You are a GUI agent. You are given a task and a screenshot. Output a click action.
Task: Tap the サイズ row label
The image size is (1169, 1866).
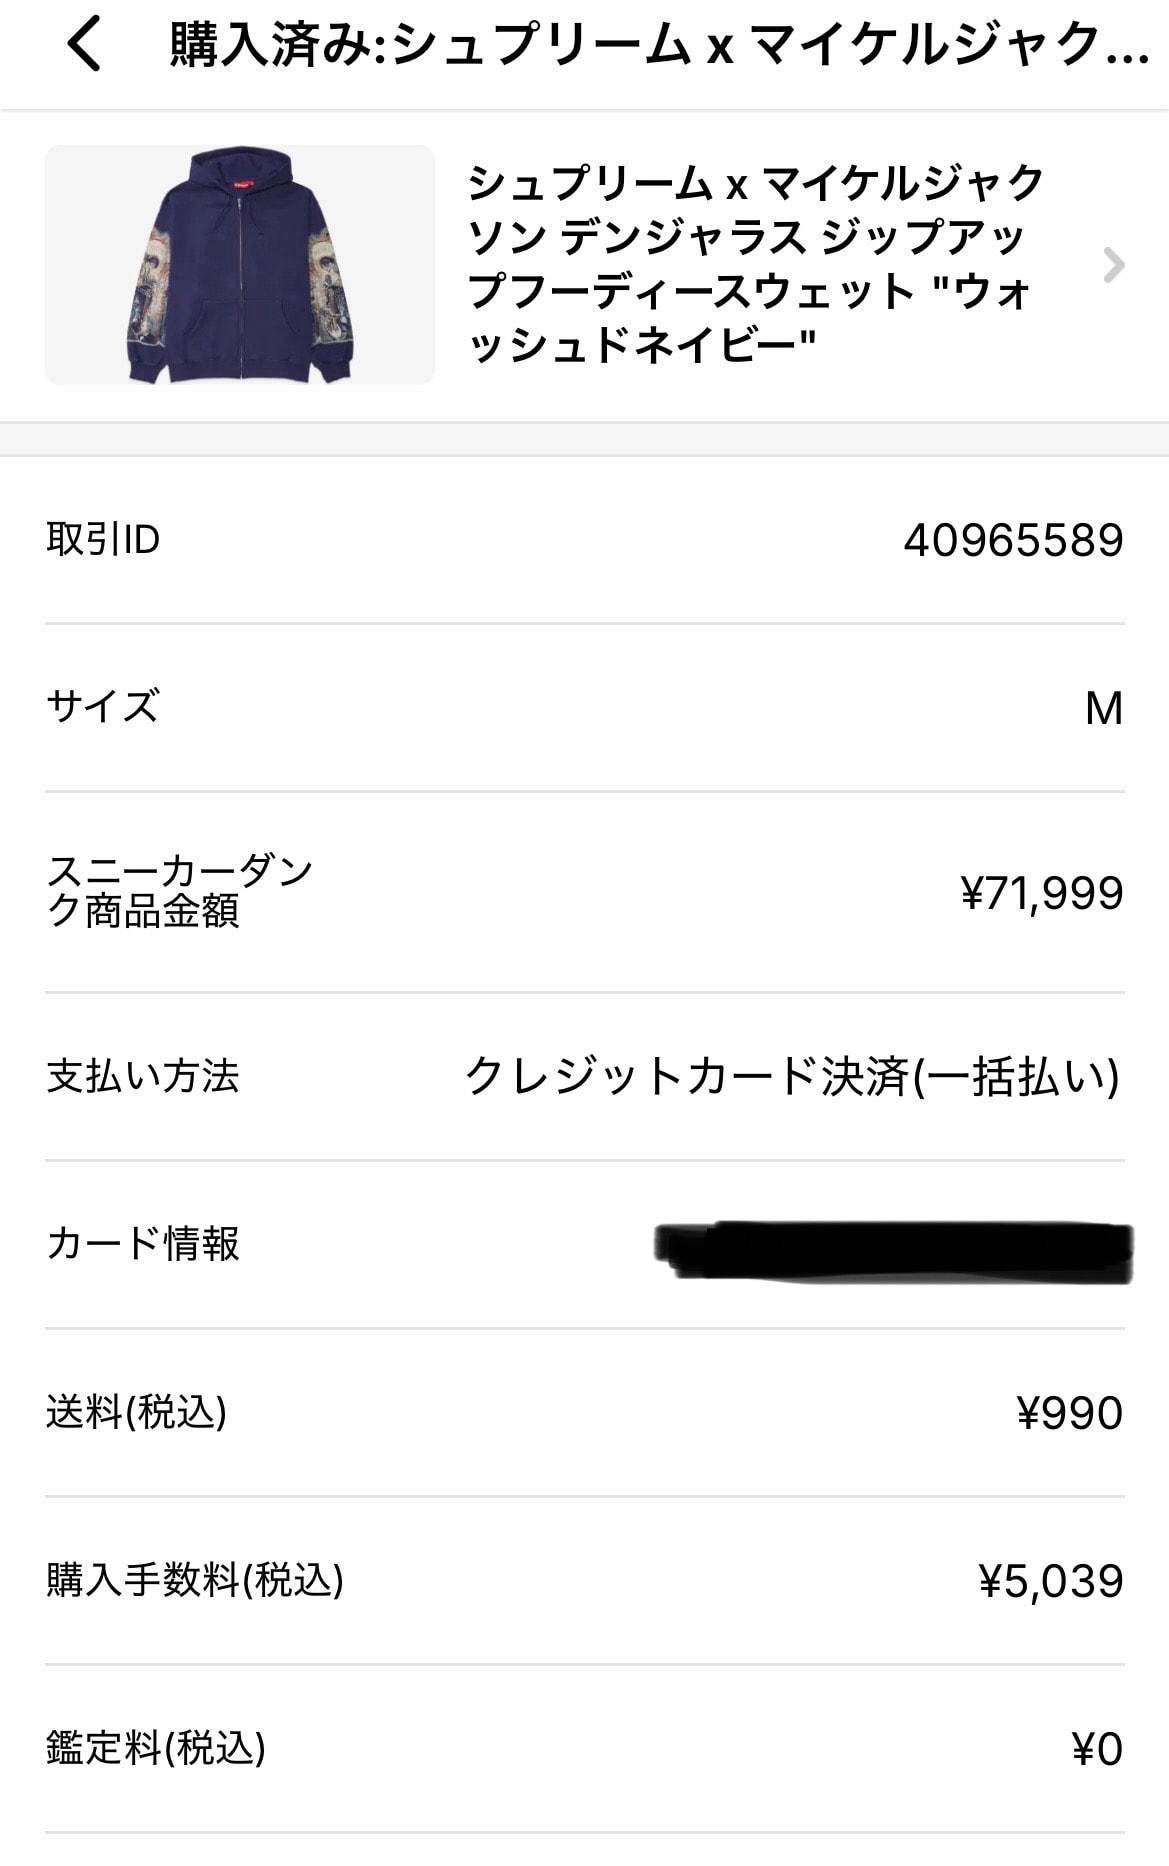point(103,707)
